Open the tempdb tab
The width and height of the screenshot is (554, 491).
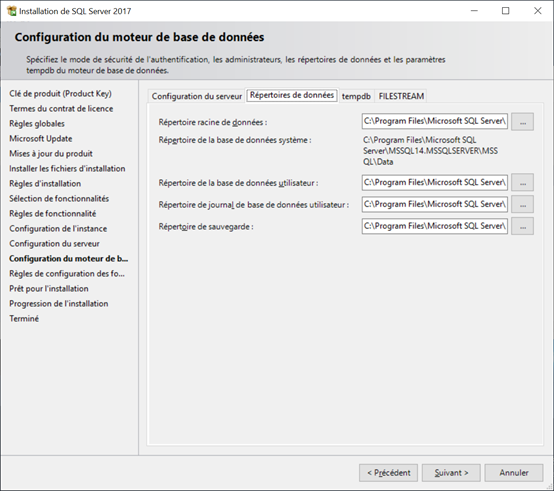356,96
